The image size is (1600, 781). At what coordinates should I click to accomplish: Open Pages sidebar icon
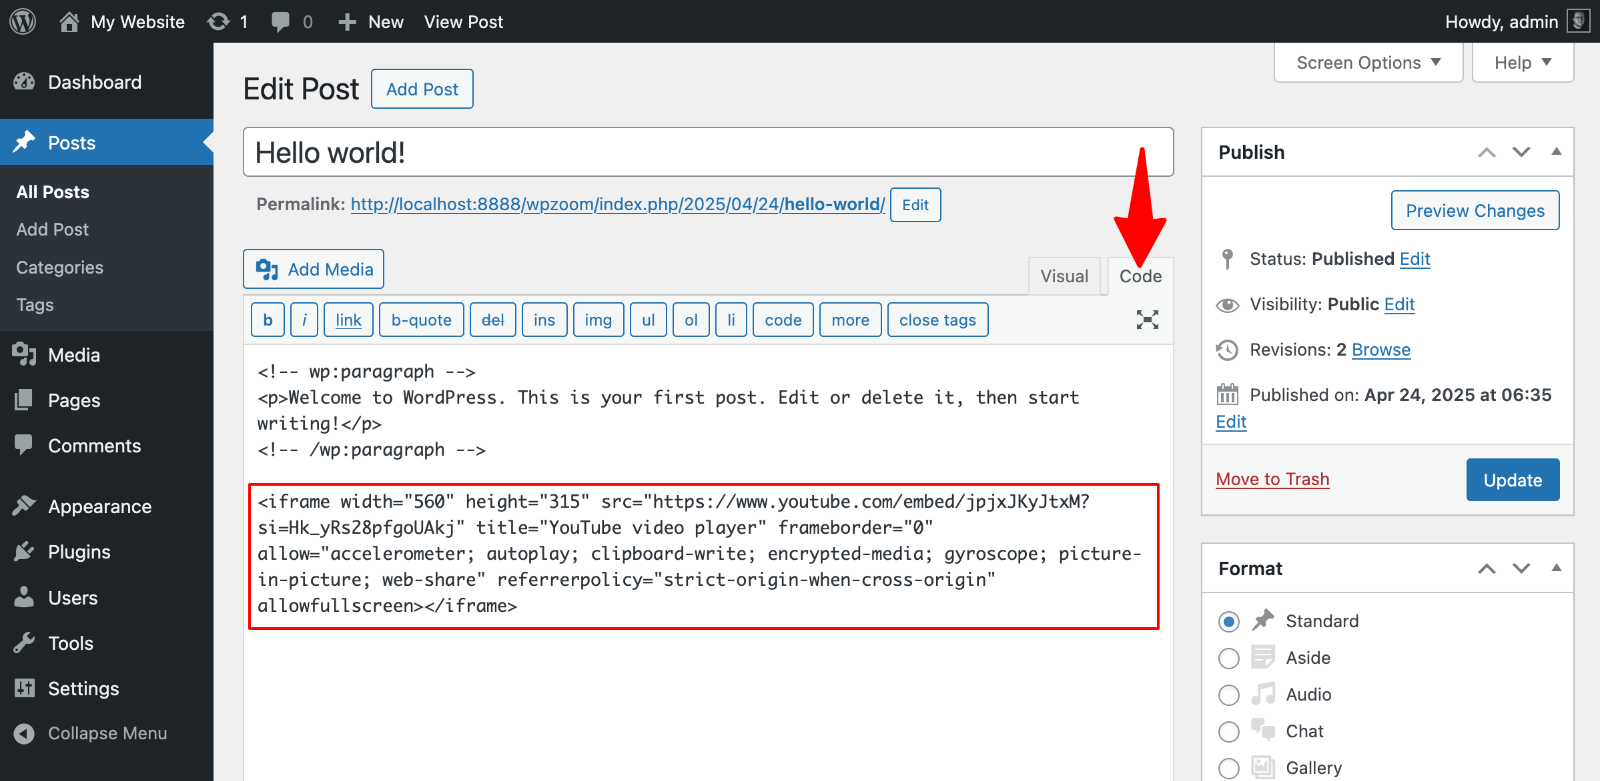pos(24,400)
